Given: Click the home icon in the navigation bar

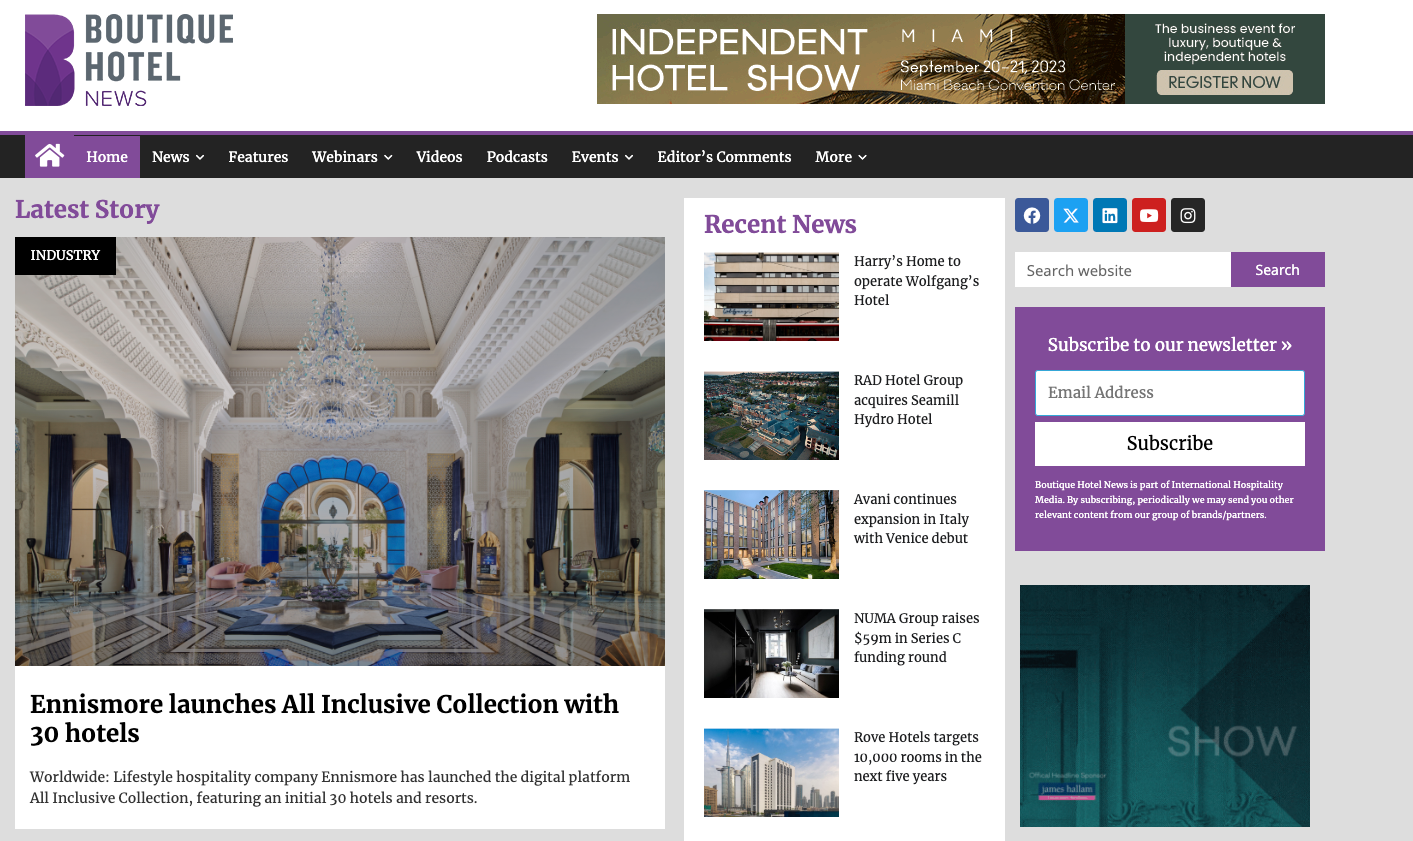Looking at the screenshot, I should pos(49,156).
